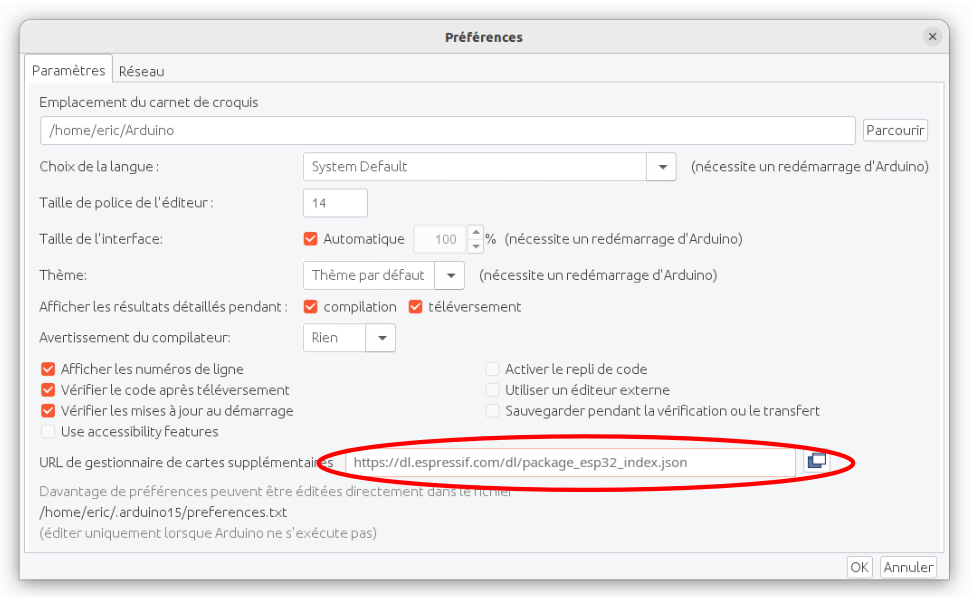Open the additional board URLs editor window icon
Image resolution: width=970 pixels, height=602 pixels.
tap(816, 461)
